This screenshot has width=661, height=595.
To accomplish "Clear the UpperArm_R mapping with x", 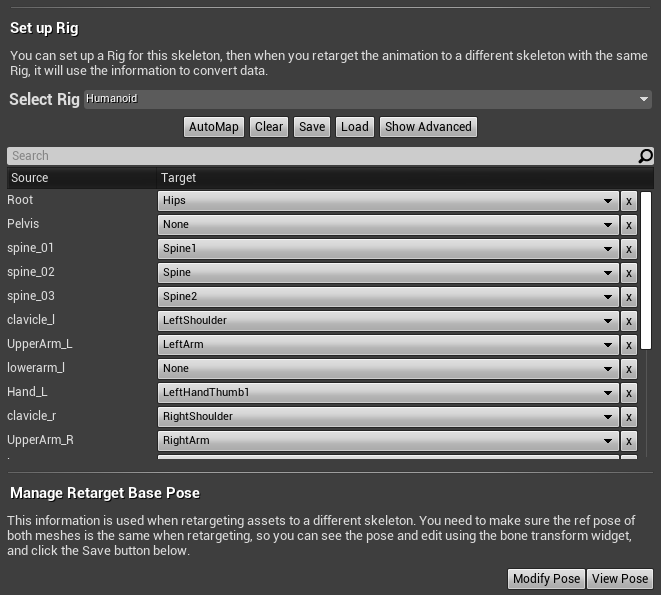I will pos(629,442).
